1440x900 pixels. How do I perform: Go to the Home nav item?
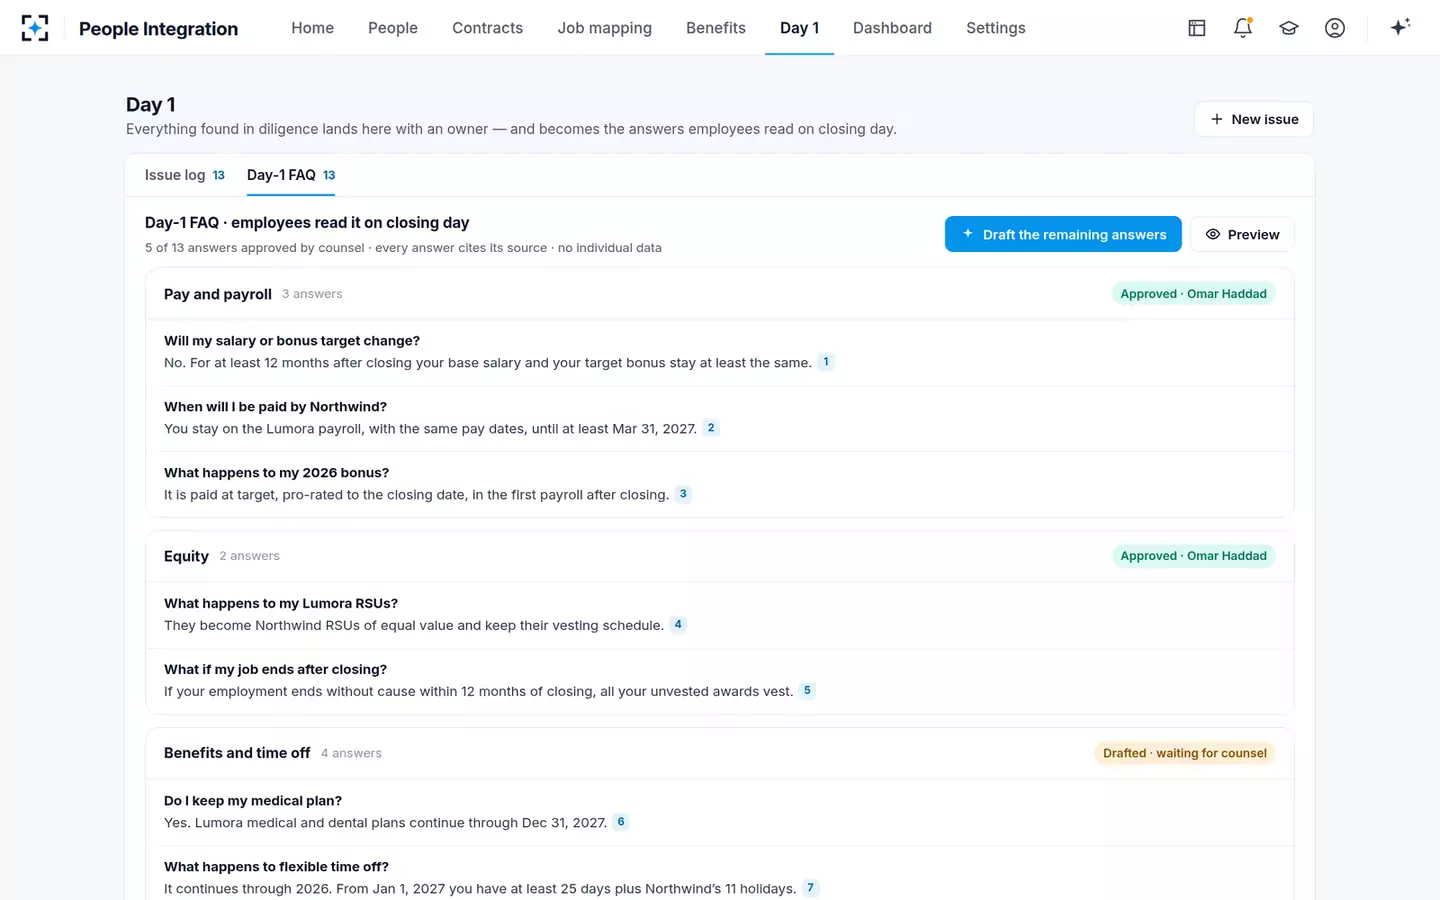pyautogui.click(x=313, y=28)
